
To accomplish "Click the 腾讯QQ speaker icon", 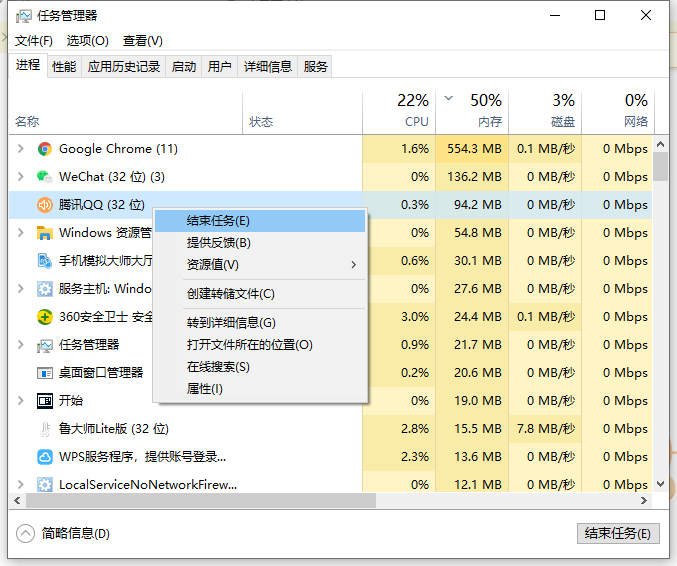I will [44, 205].
